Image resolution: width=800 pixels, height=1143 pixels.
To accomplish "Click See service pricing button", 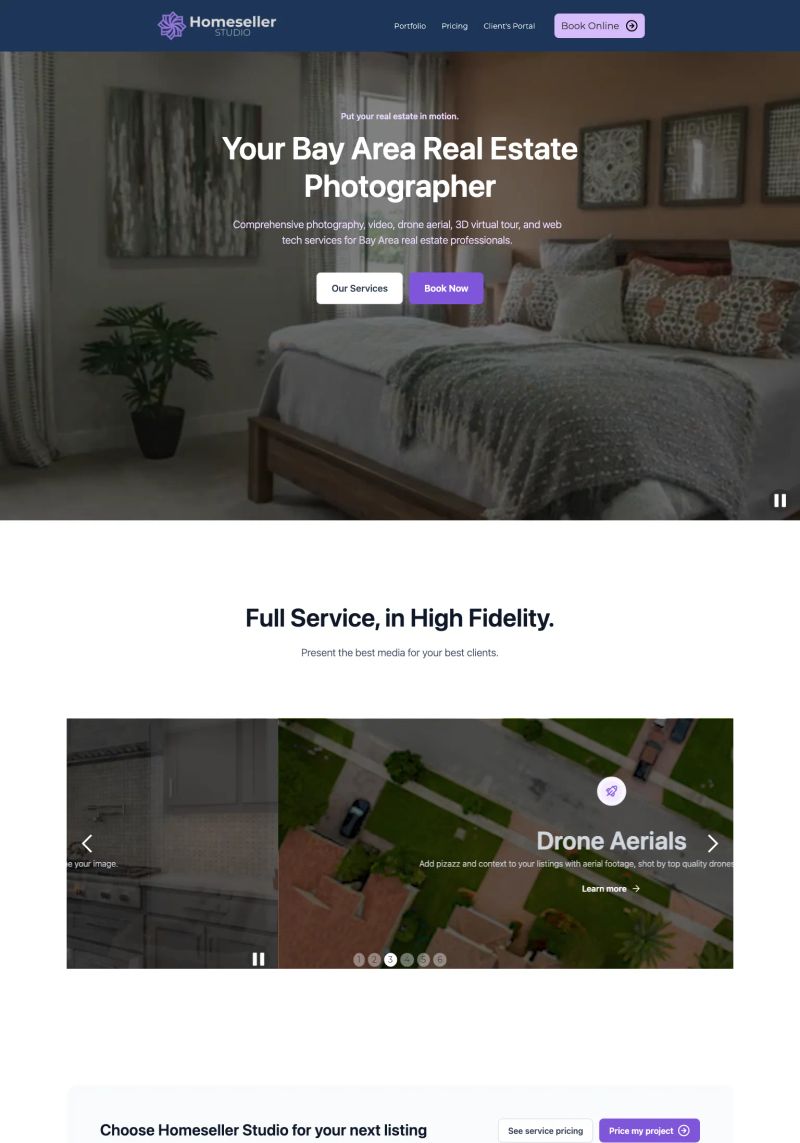I will pos(545,1131).
